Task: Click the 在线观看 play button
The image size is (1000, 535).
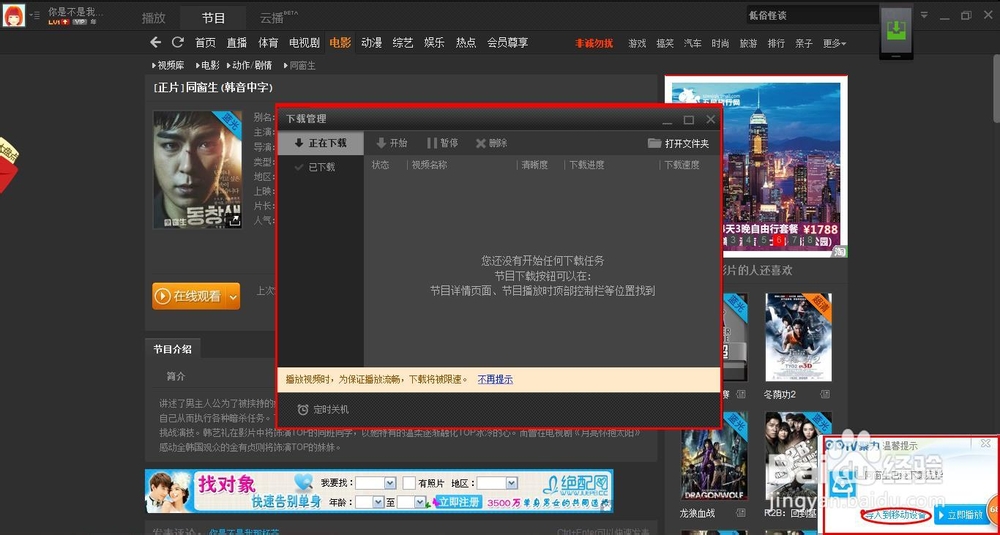Action: tap(189, 297)
